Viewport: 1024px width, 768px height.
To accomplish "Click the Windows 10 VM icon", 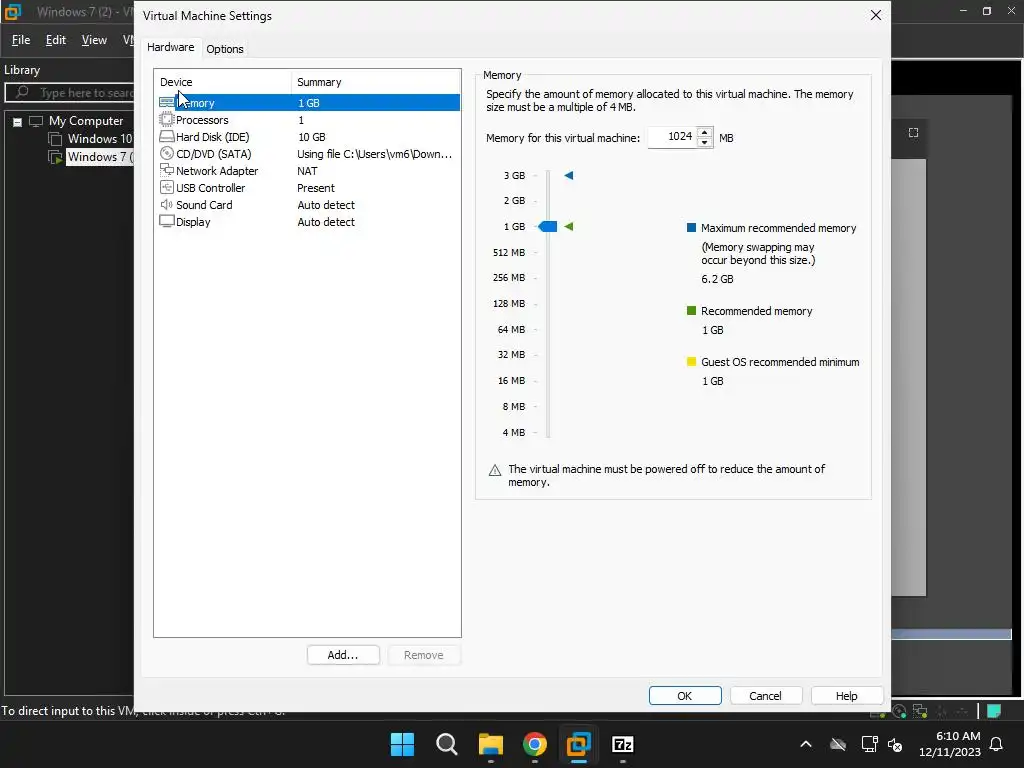I will click(56, 138).
